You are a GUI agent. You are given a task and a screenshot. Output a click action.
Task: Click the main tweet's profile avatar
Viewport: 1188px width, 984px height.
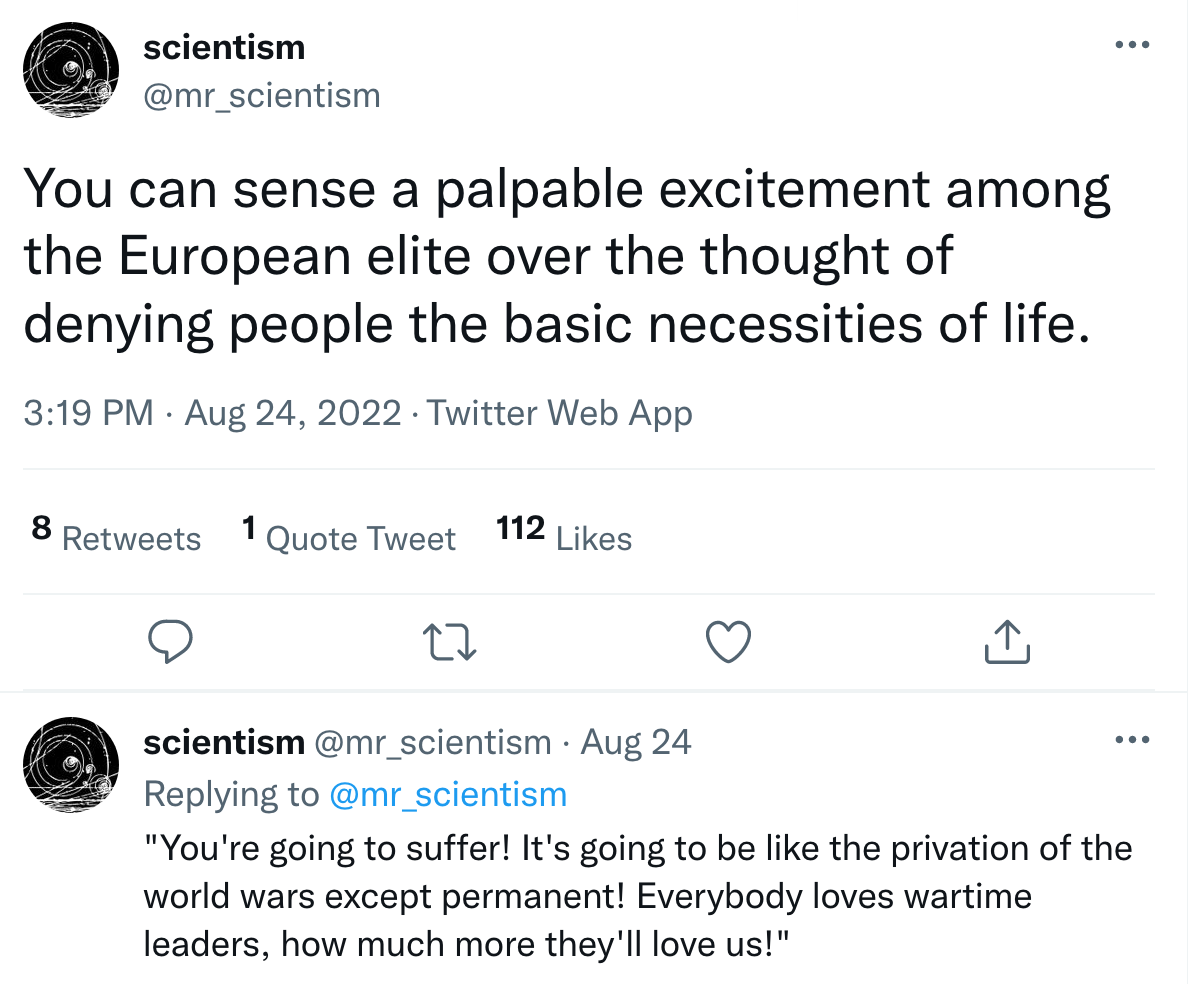click(71, 69)
